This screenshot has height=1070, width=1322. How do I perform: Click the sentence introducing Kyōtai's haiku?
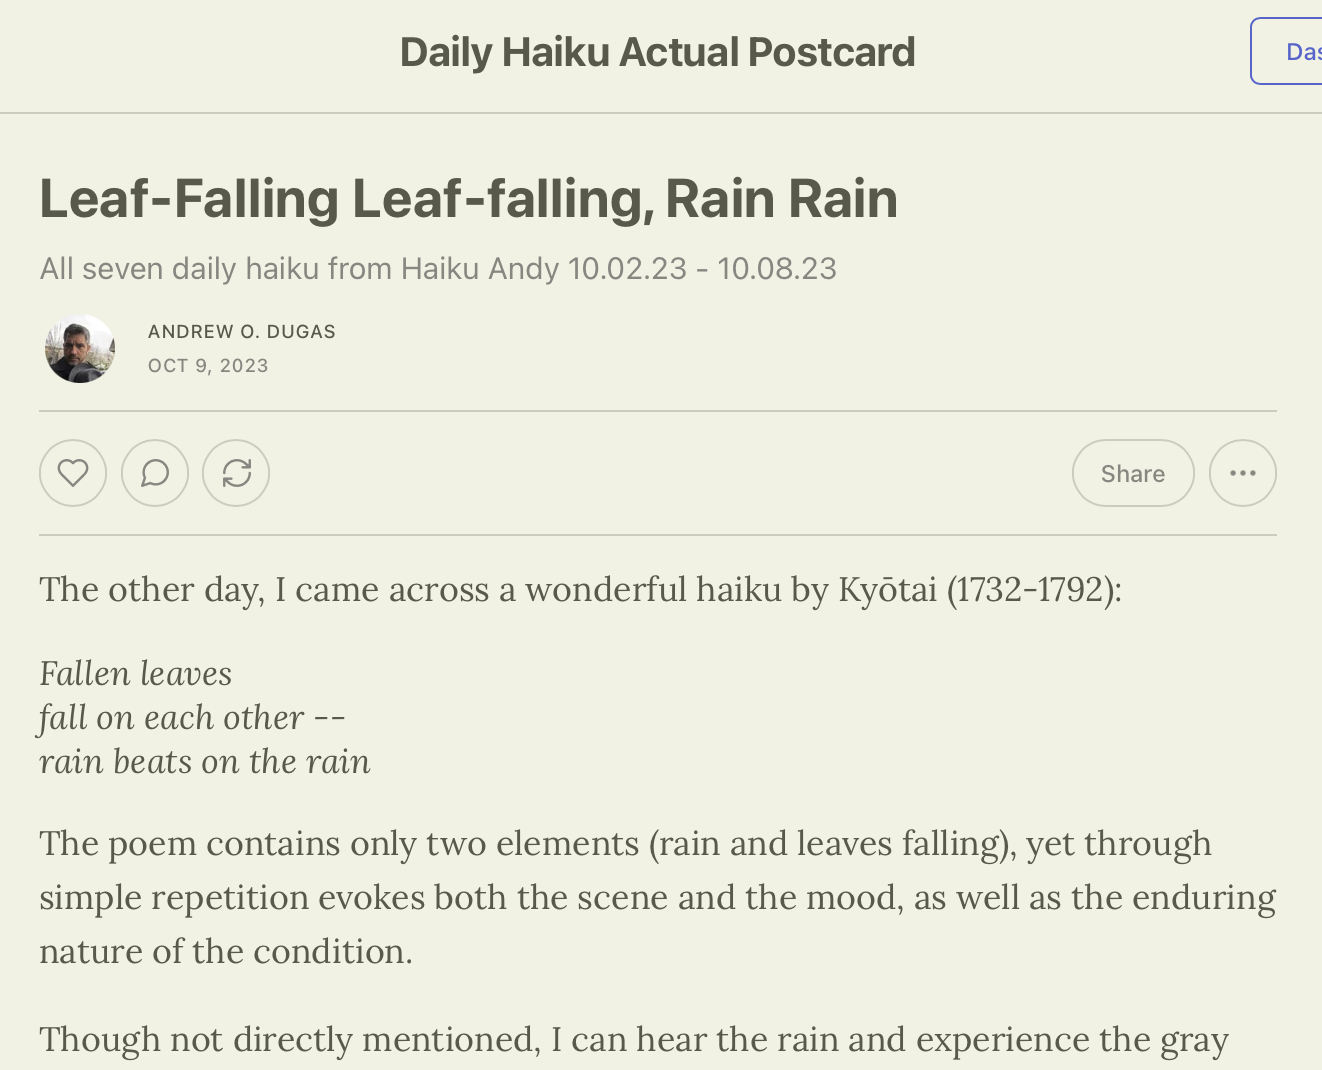[580, 590]
